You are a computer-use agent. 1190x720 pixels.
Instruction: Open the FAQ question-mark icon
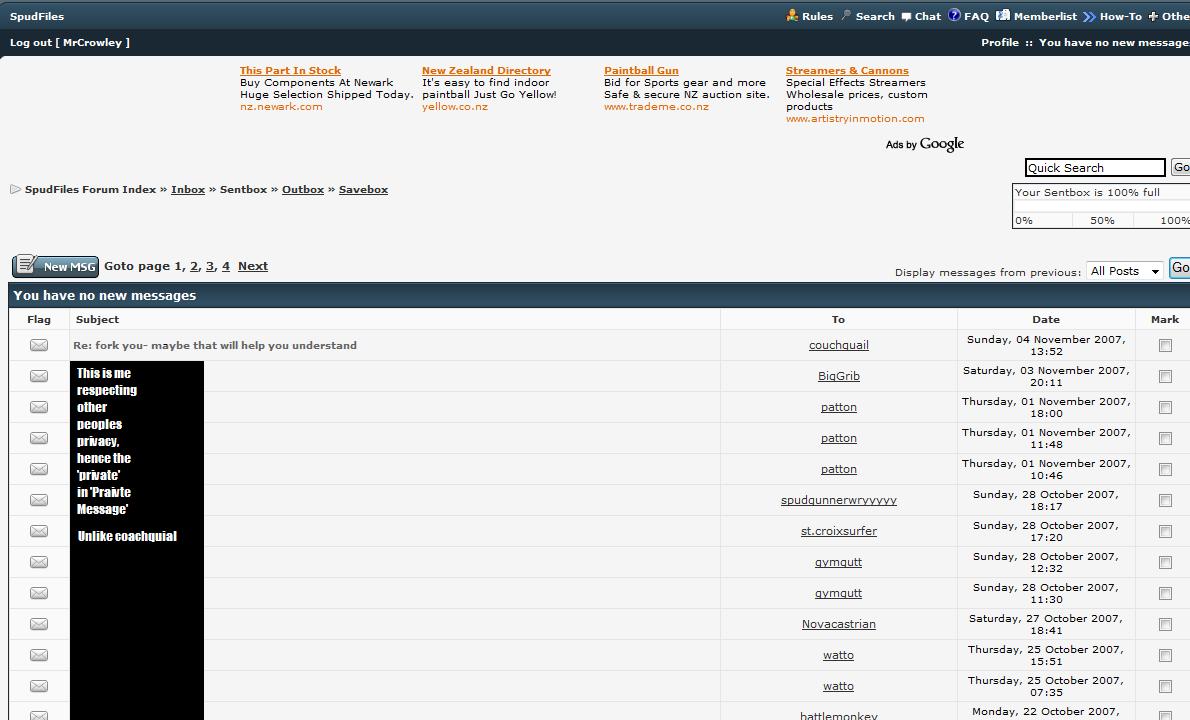click(954, 16)
